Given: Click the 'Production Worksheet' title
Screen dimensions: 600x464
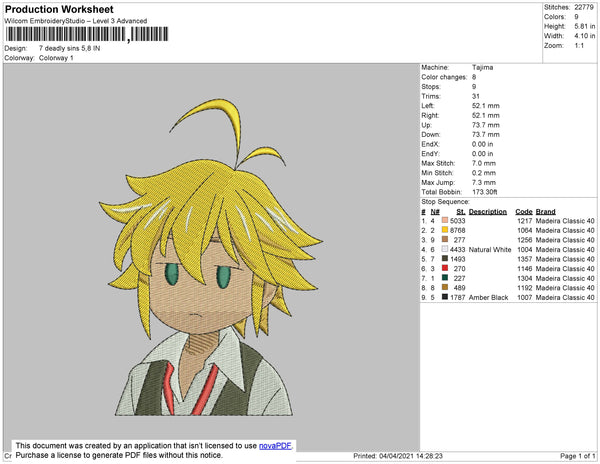Looking at the screenshot, I should coord(59,9).
